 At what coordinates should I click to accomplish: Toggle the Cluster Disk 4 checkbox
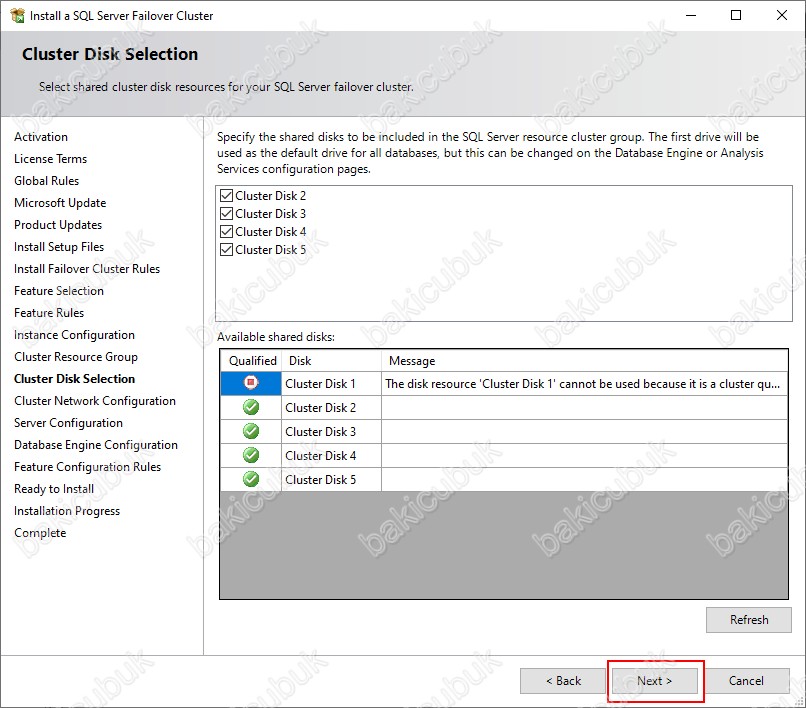tap(226, 232)
